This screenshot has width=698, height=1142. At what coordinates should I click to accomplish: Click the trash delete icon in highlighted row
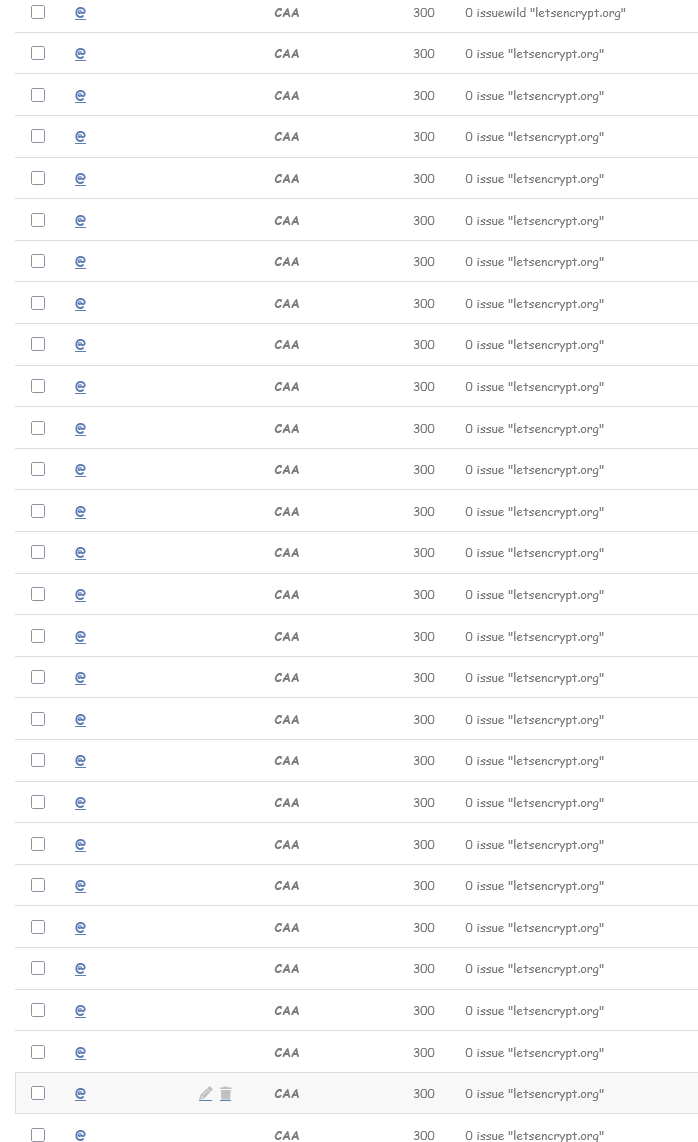[226, 1094]
